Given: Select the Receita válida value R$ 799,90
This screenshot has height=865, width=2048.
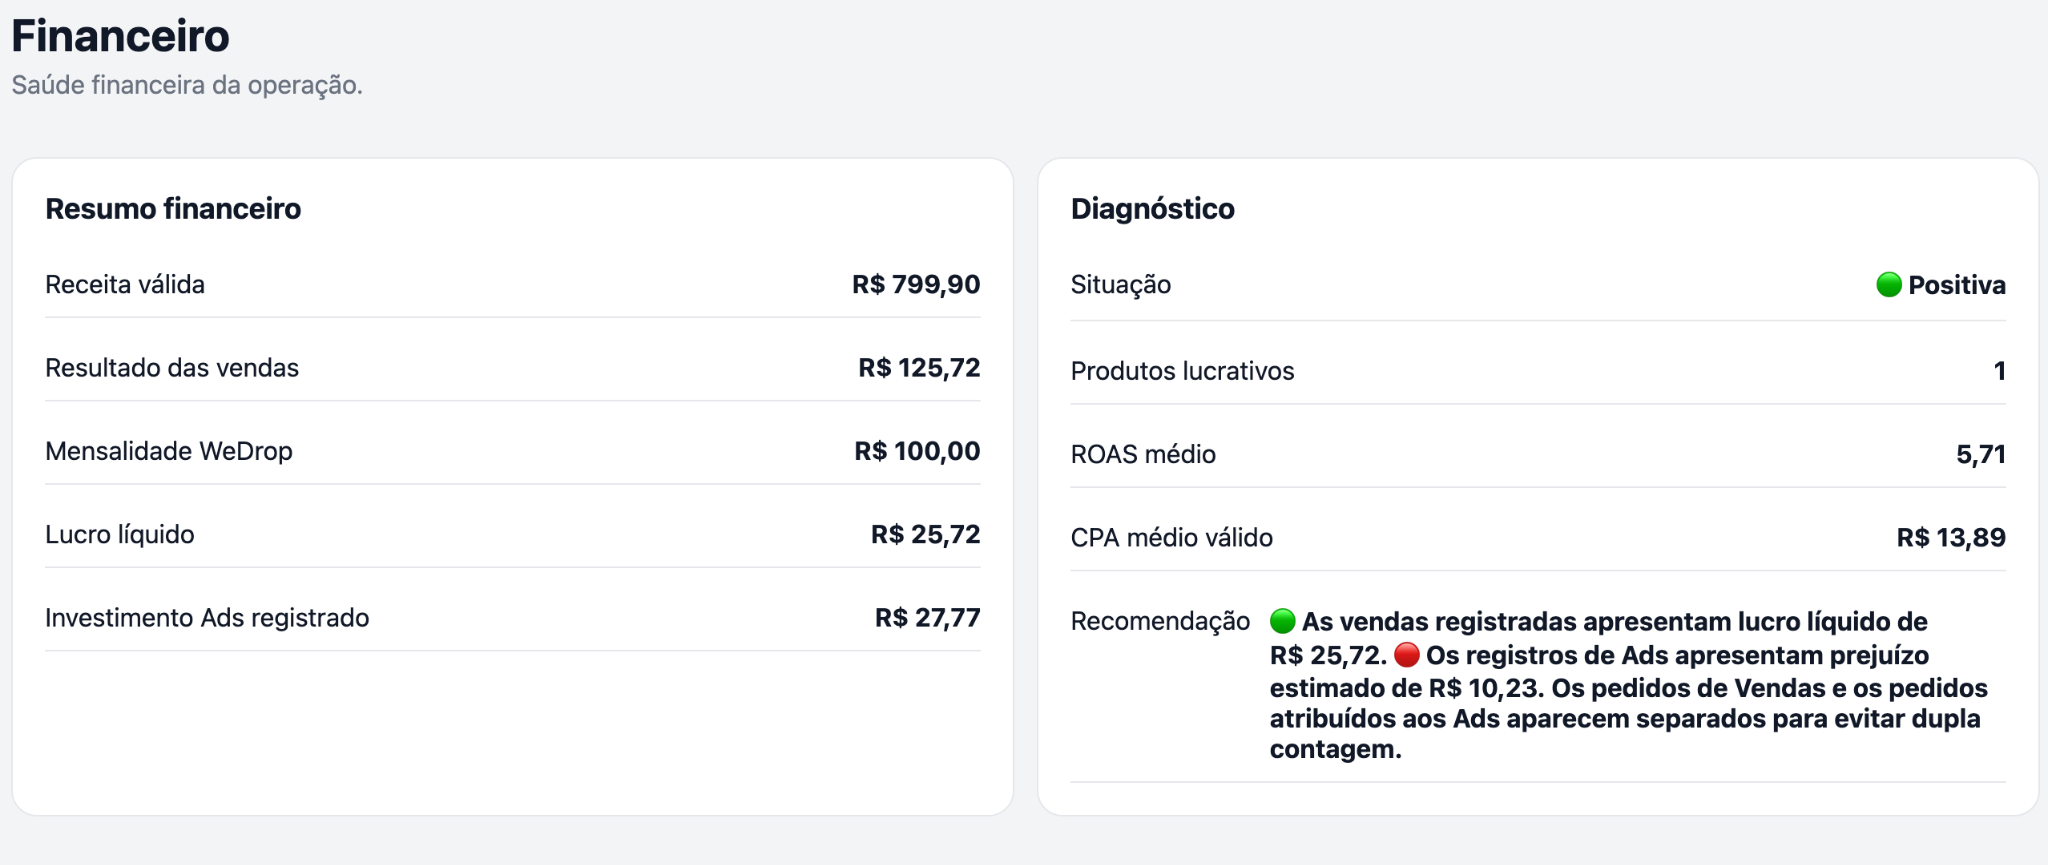Looking at the screenshot, I should click(916, 284).
